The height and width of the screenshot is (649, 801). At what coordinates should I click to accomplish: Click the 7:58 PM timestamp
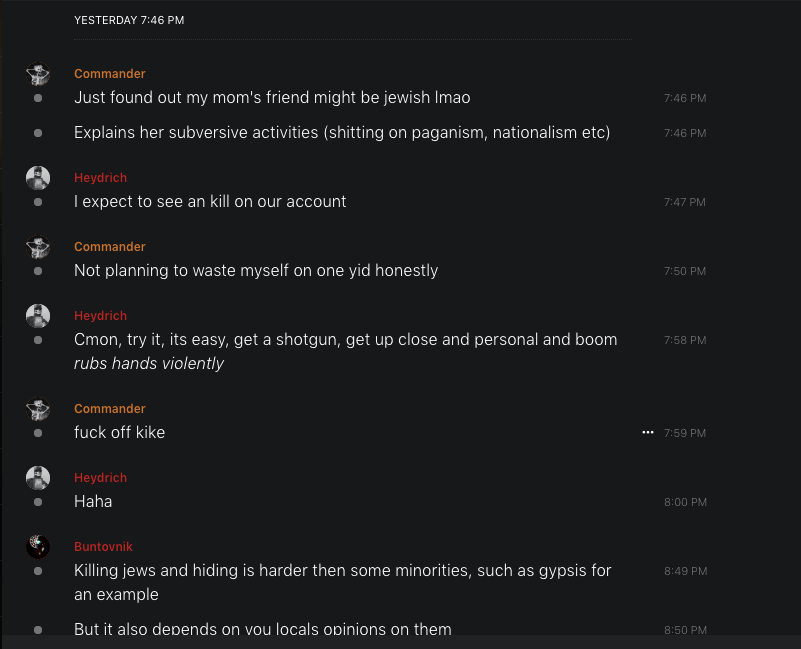[x=685, y=340]
